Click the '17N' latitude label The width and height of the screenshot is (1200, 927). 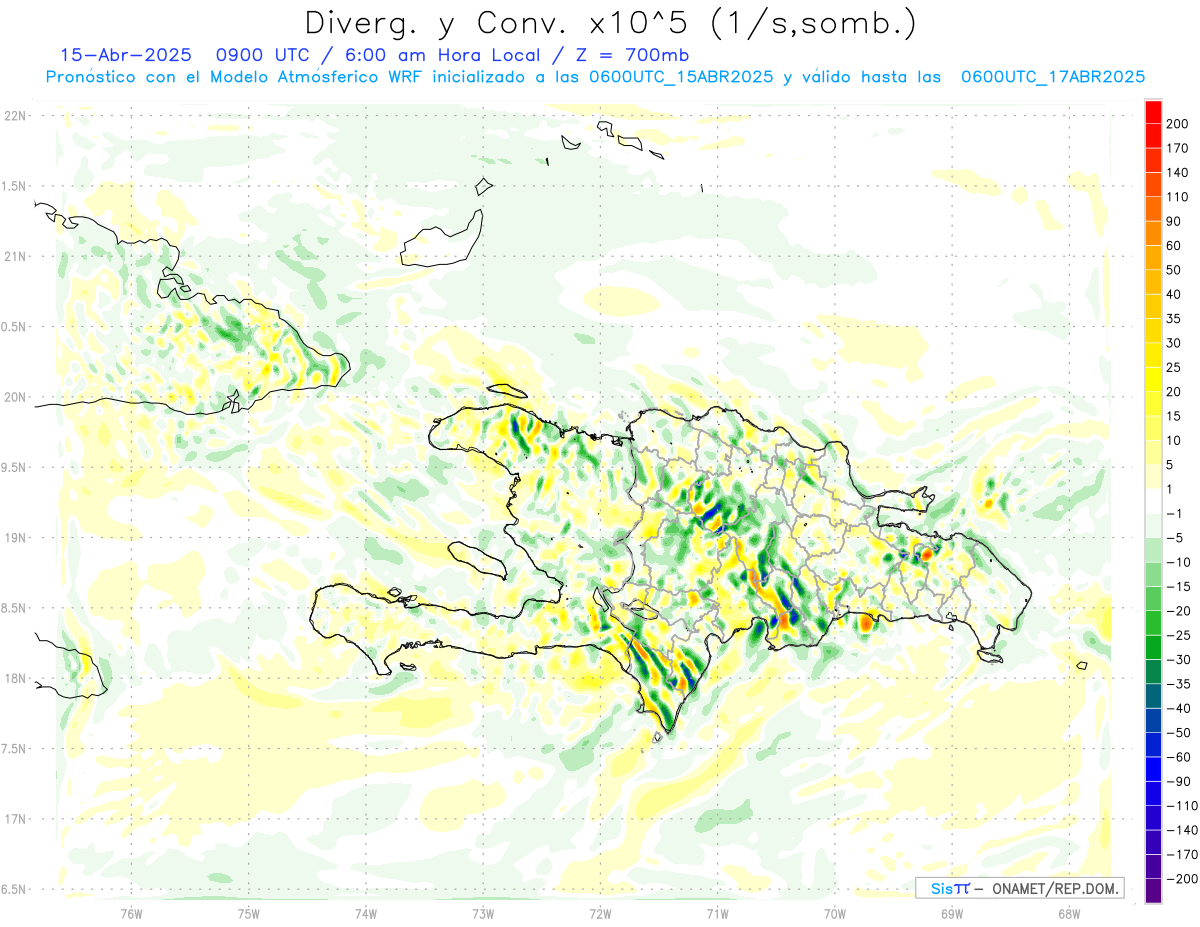[15, 819]
